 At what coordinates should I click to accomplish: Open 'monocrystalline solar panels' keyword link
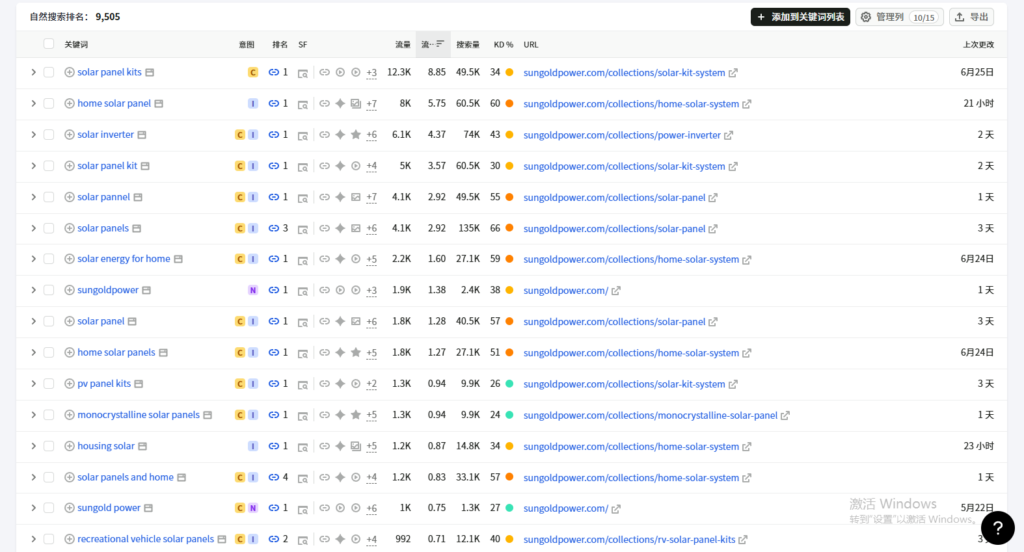pos(138,415)
